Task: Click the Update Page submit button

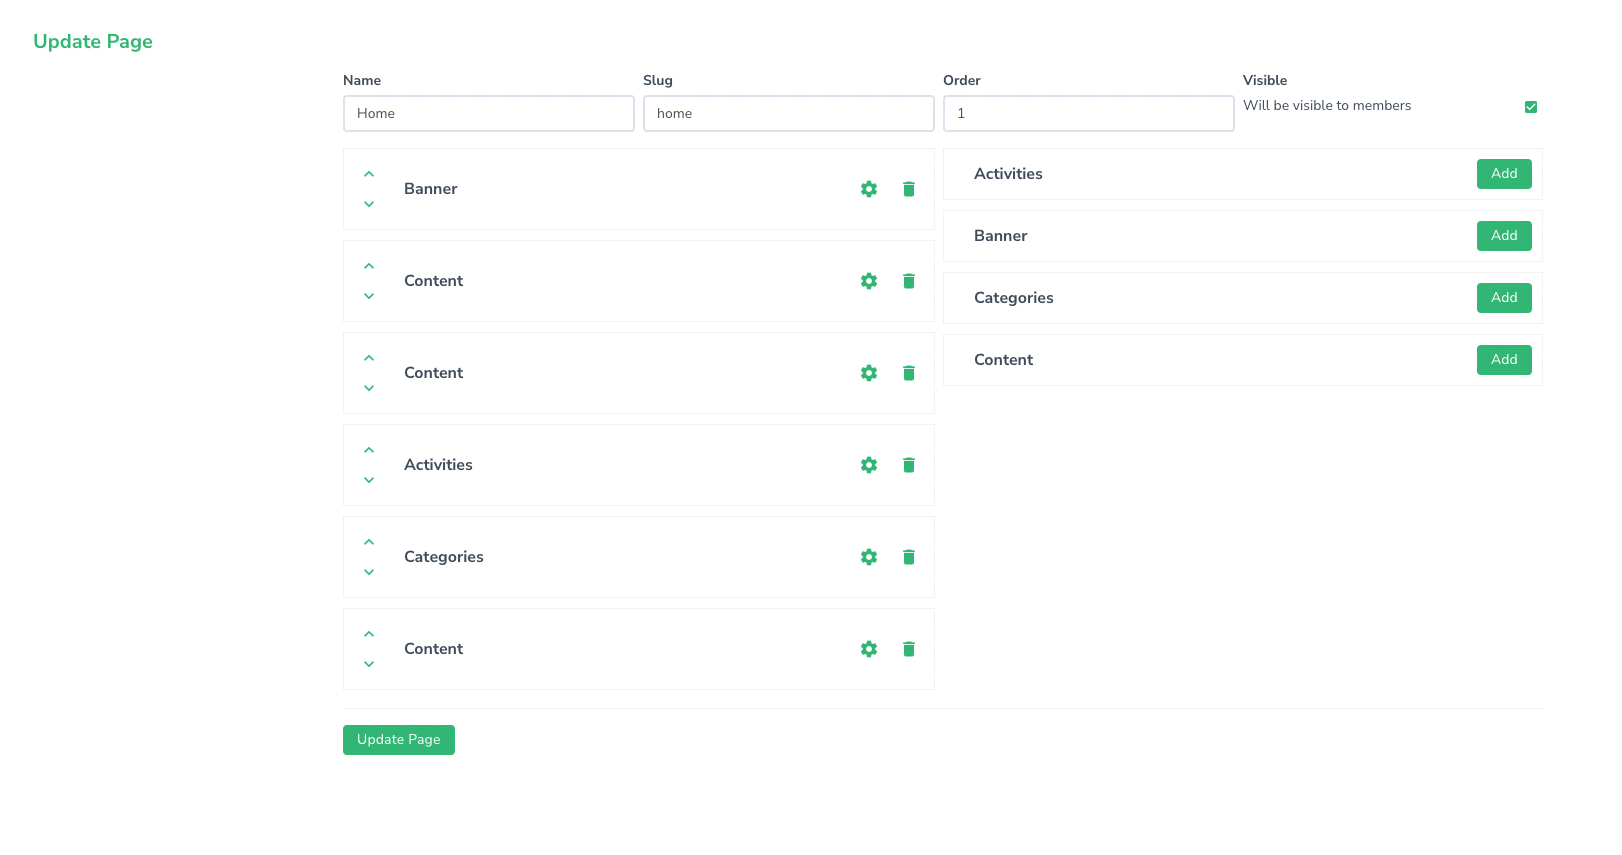Action: point(398,740)
